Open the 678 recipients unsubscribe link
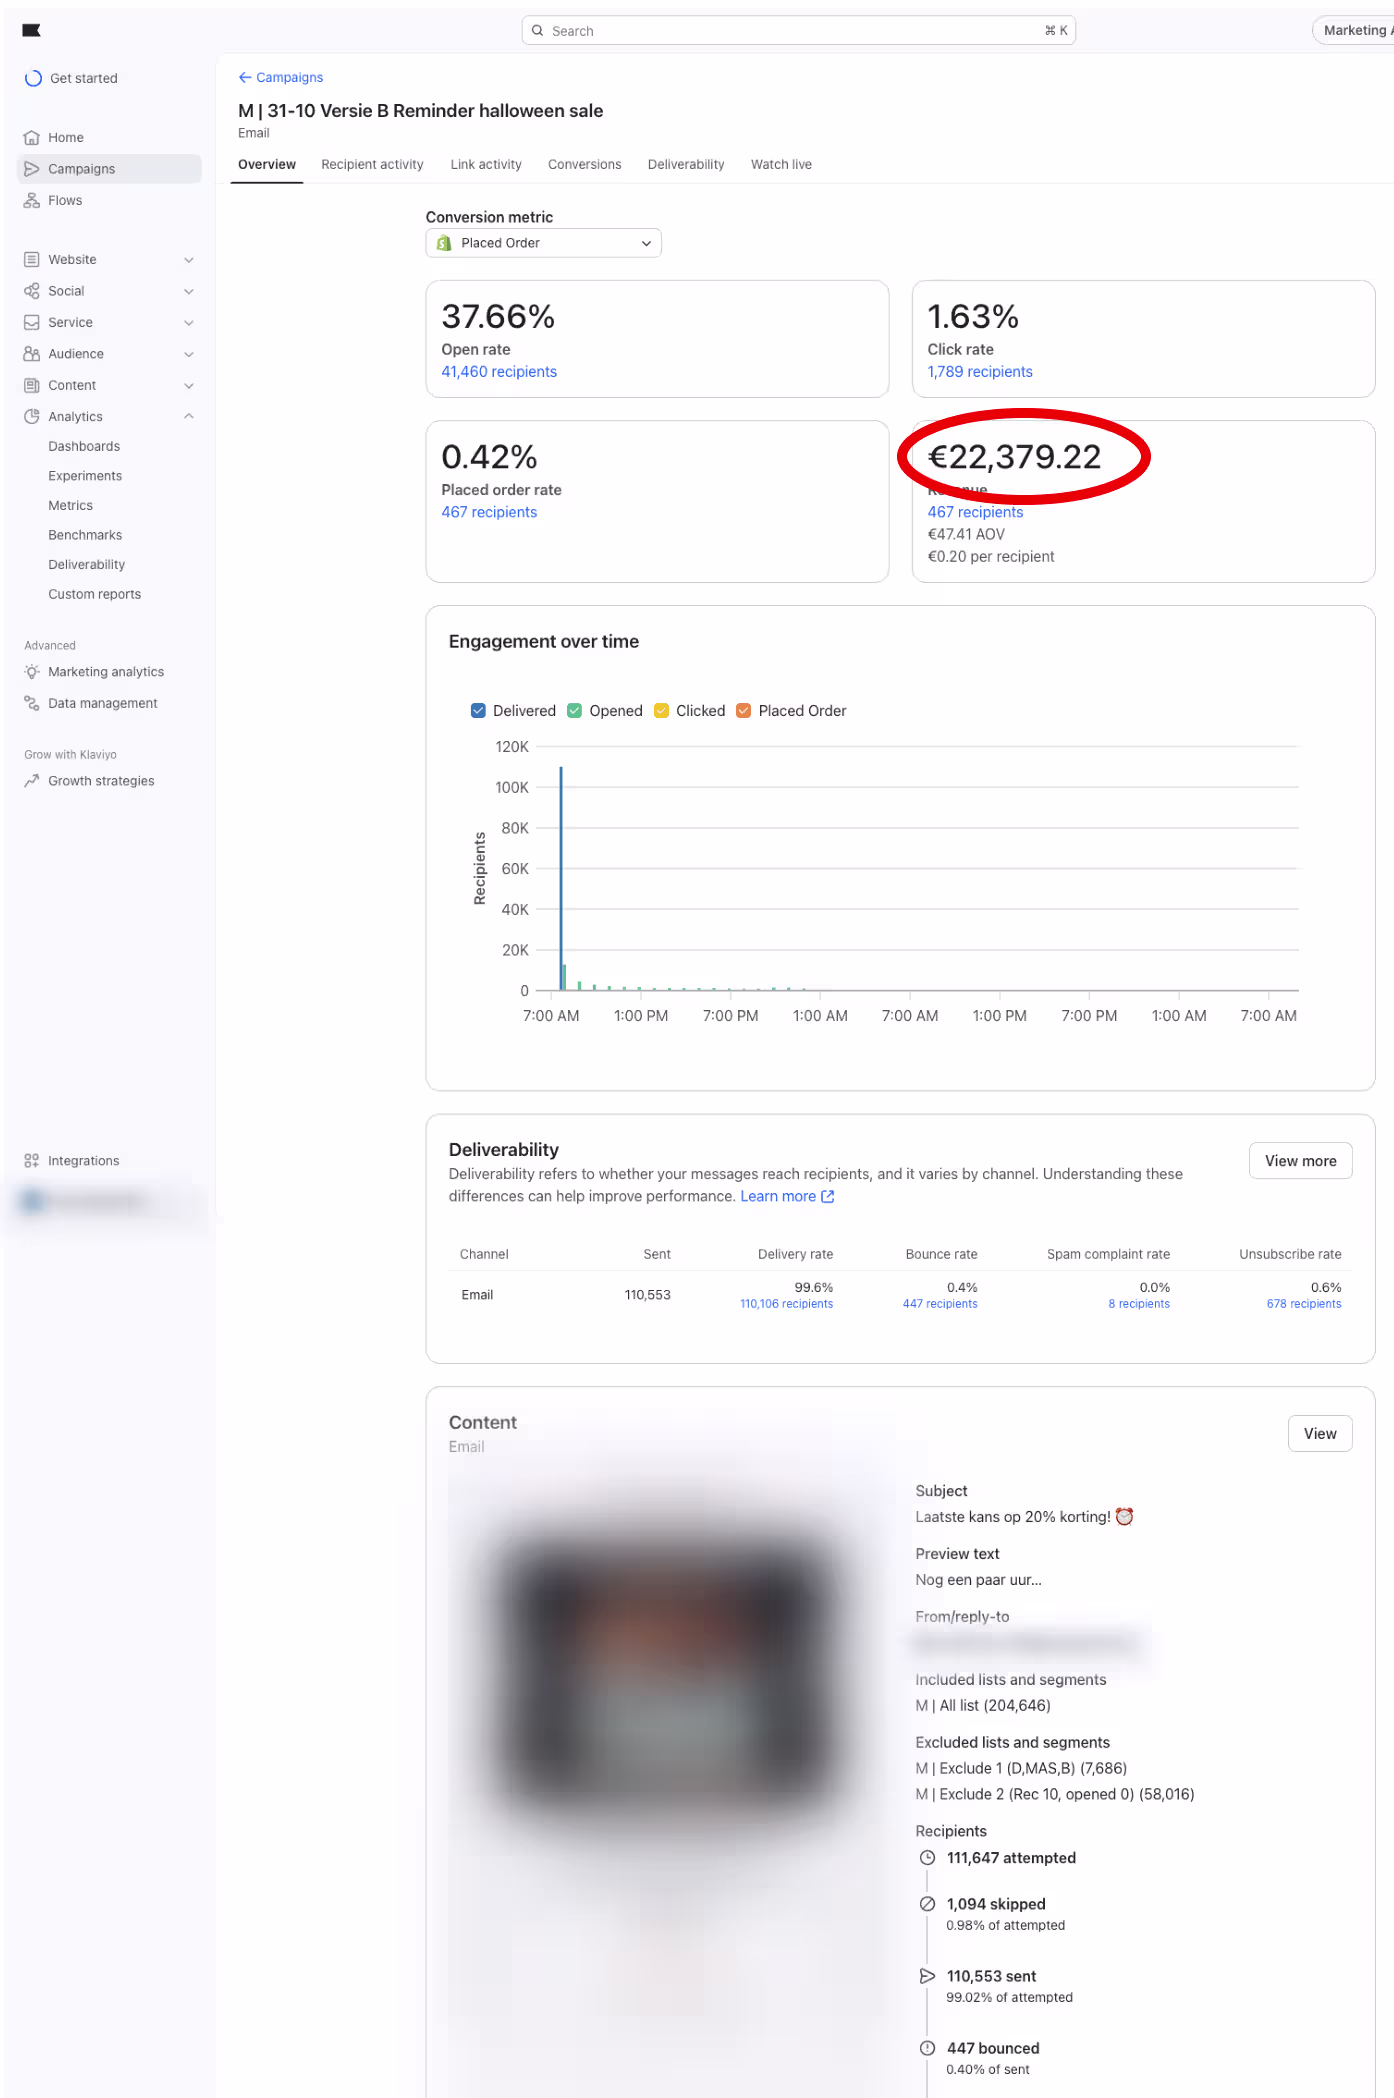 [x=1304, y=1304]
